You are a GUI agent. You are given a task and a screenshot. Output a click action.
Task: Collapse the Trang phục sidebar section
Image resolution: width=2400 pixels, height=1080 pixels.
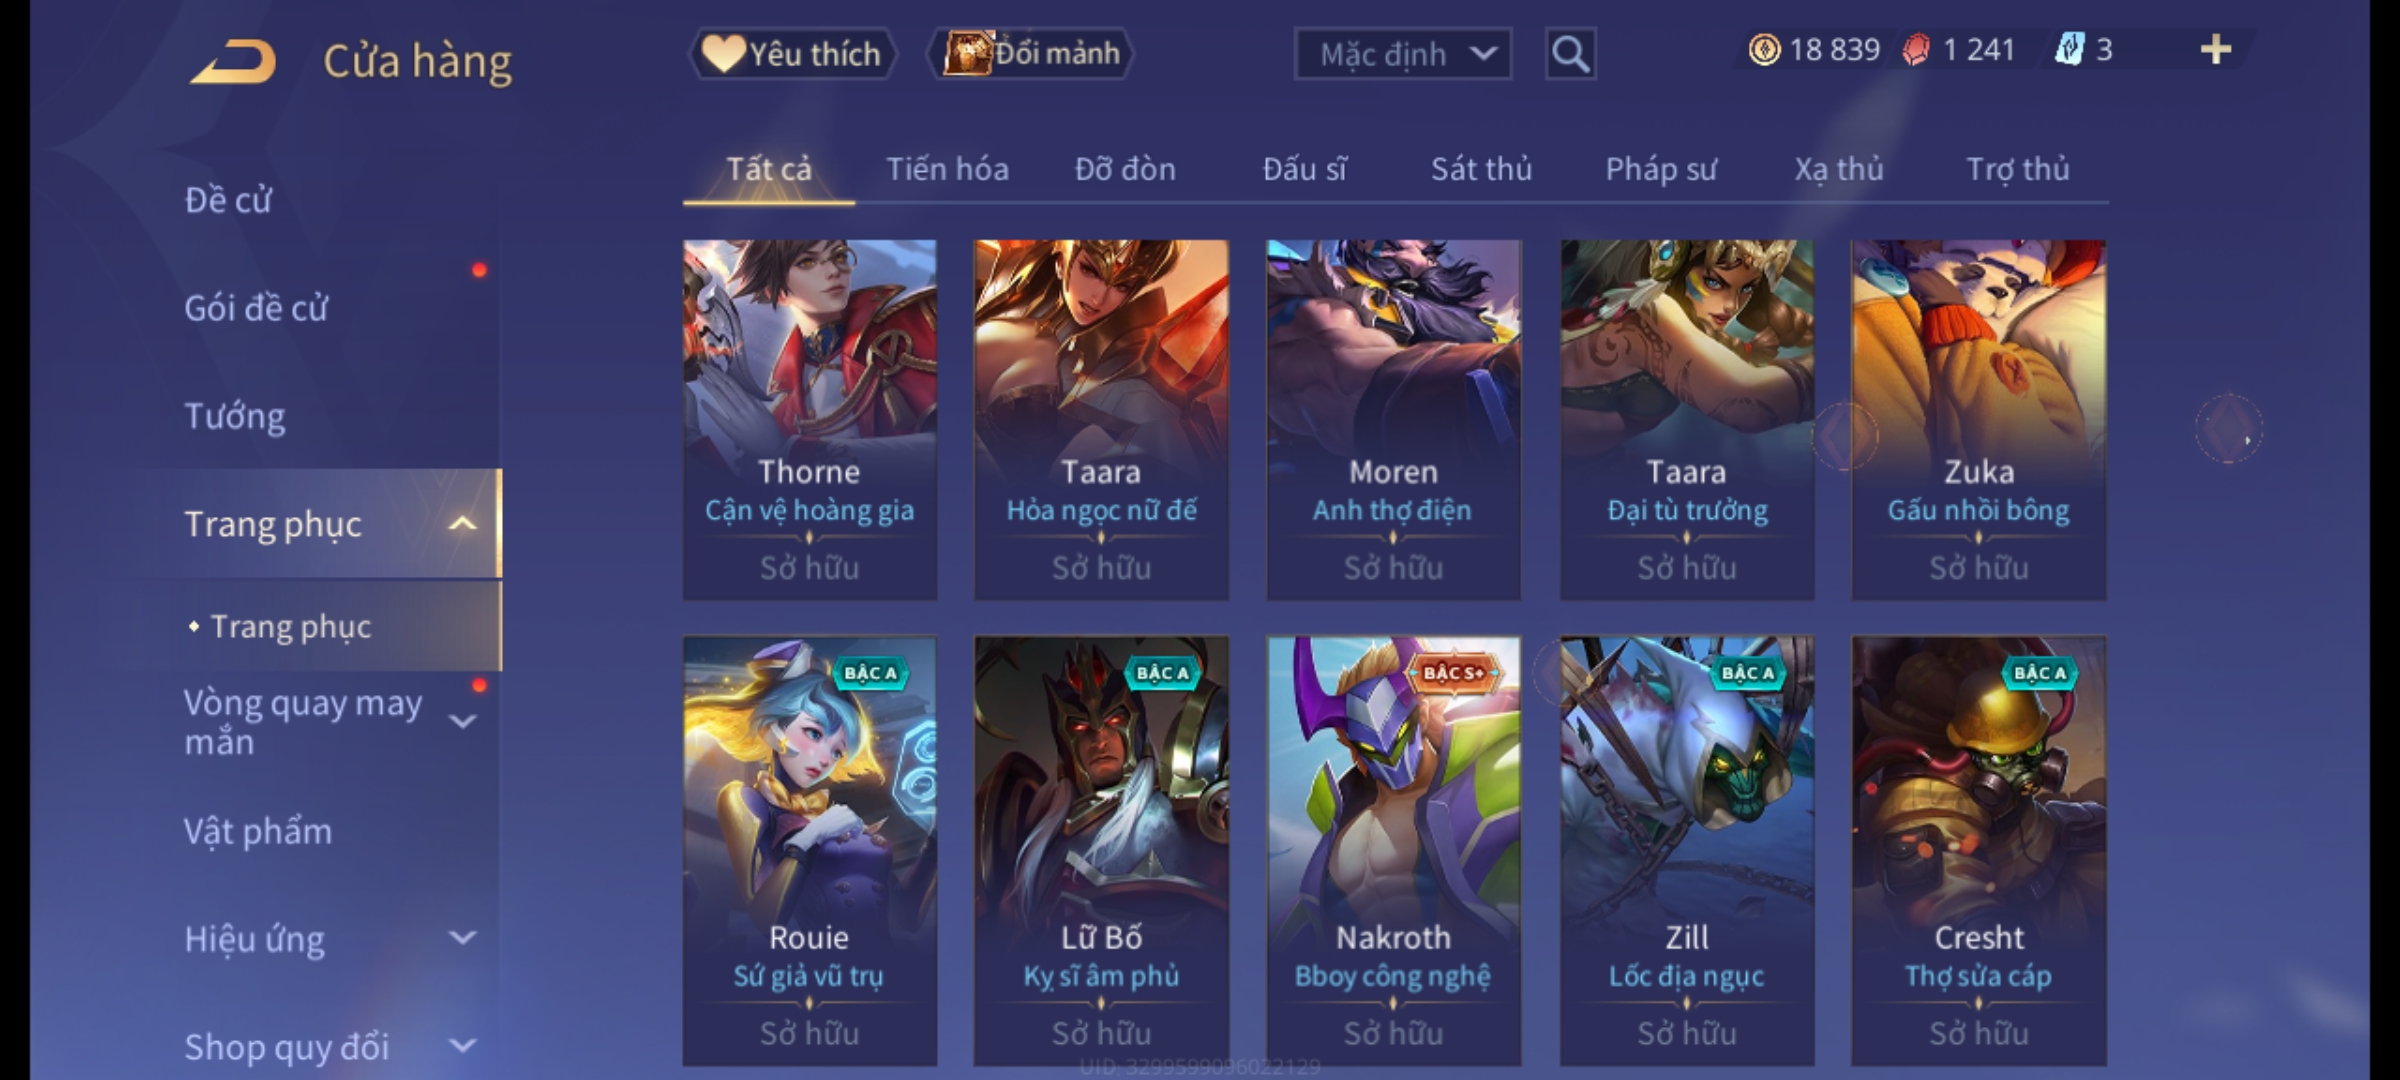(462, 523)
